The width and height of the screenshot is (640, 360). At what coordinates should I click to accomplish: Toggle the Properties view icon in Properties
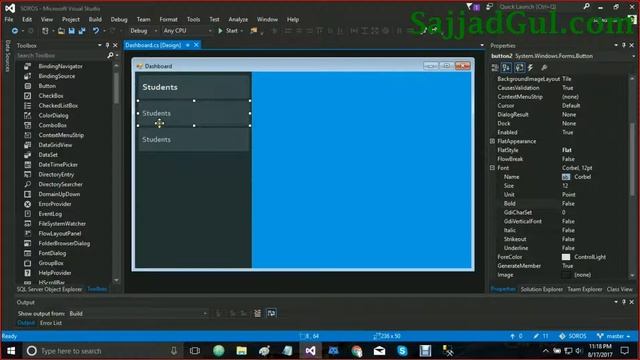pyautogui.click(x=519, y=68)
